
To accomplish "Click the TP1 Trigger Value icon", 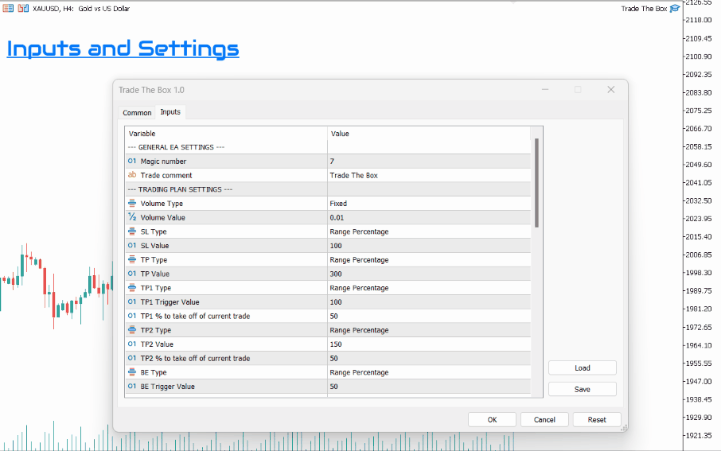I will click(132, 302).
